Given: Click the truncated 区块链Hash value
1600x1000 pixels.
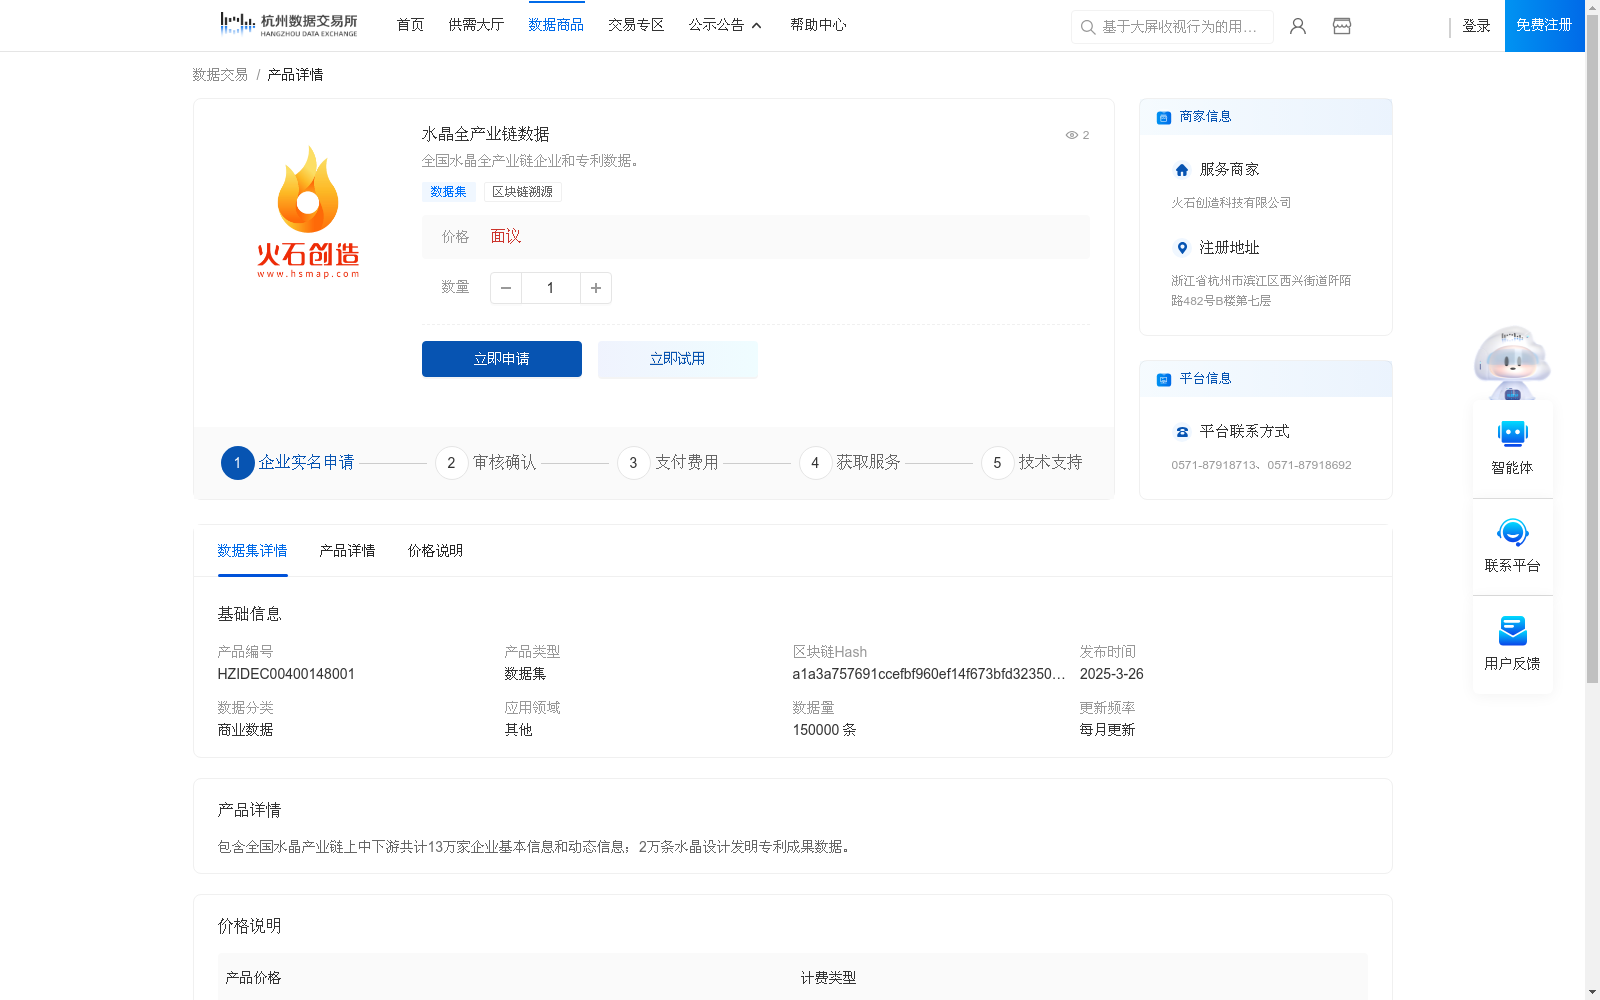Looking at the screenshot, I should [929, 674].
